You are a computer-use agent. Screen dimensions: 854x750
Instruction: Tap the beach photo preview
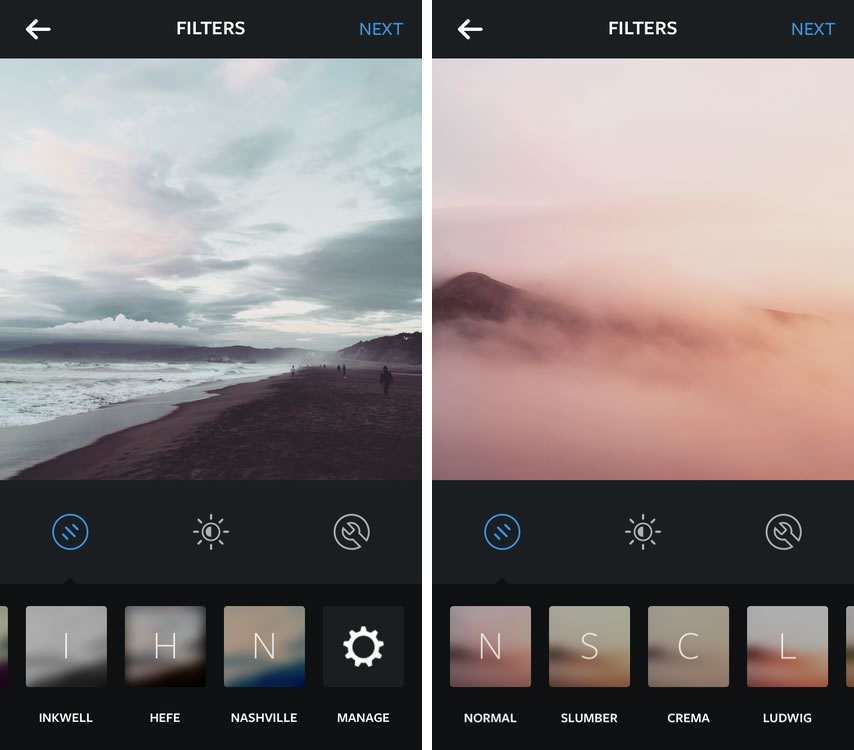[x=211, y=269]
